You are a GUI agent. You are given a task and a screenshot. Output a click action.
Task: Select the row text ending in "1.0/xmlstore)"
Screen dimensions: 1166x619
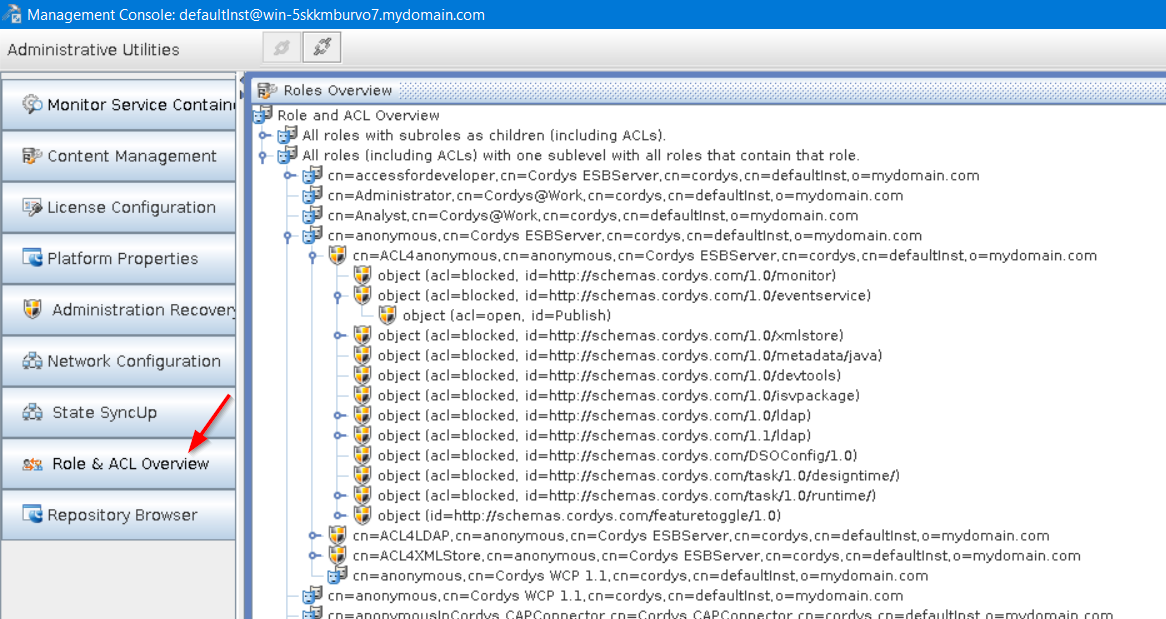[611, 336]
